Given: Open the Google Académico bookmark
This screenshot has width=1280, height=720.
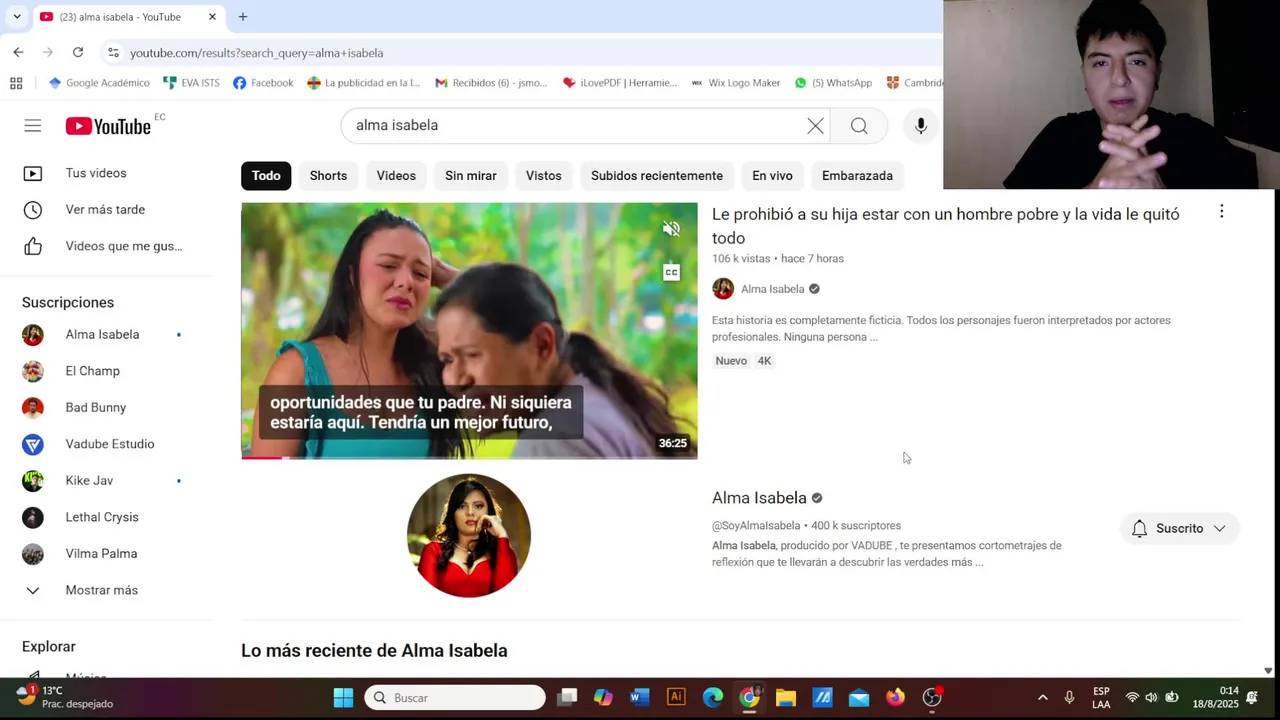Looking at the screenshot, I should [99, 83].
